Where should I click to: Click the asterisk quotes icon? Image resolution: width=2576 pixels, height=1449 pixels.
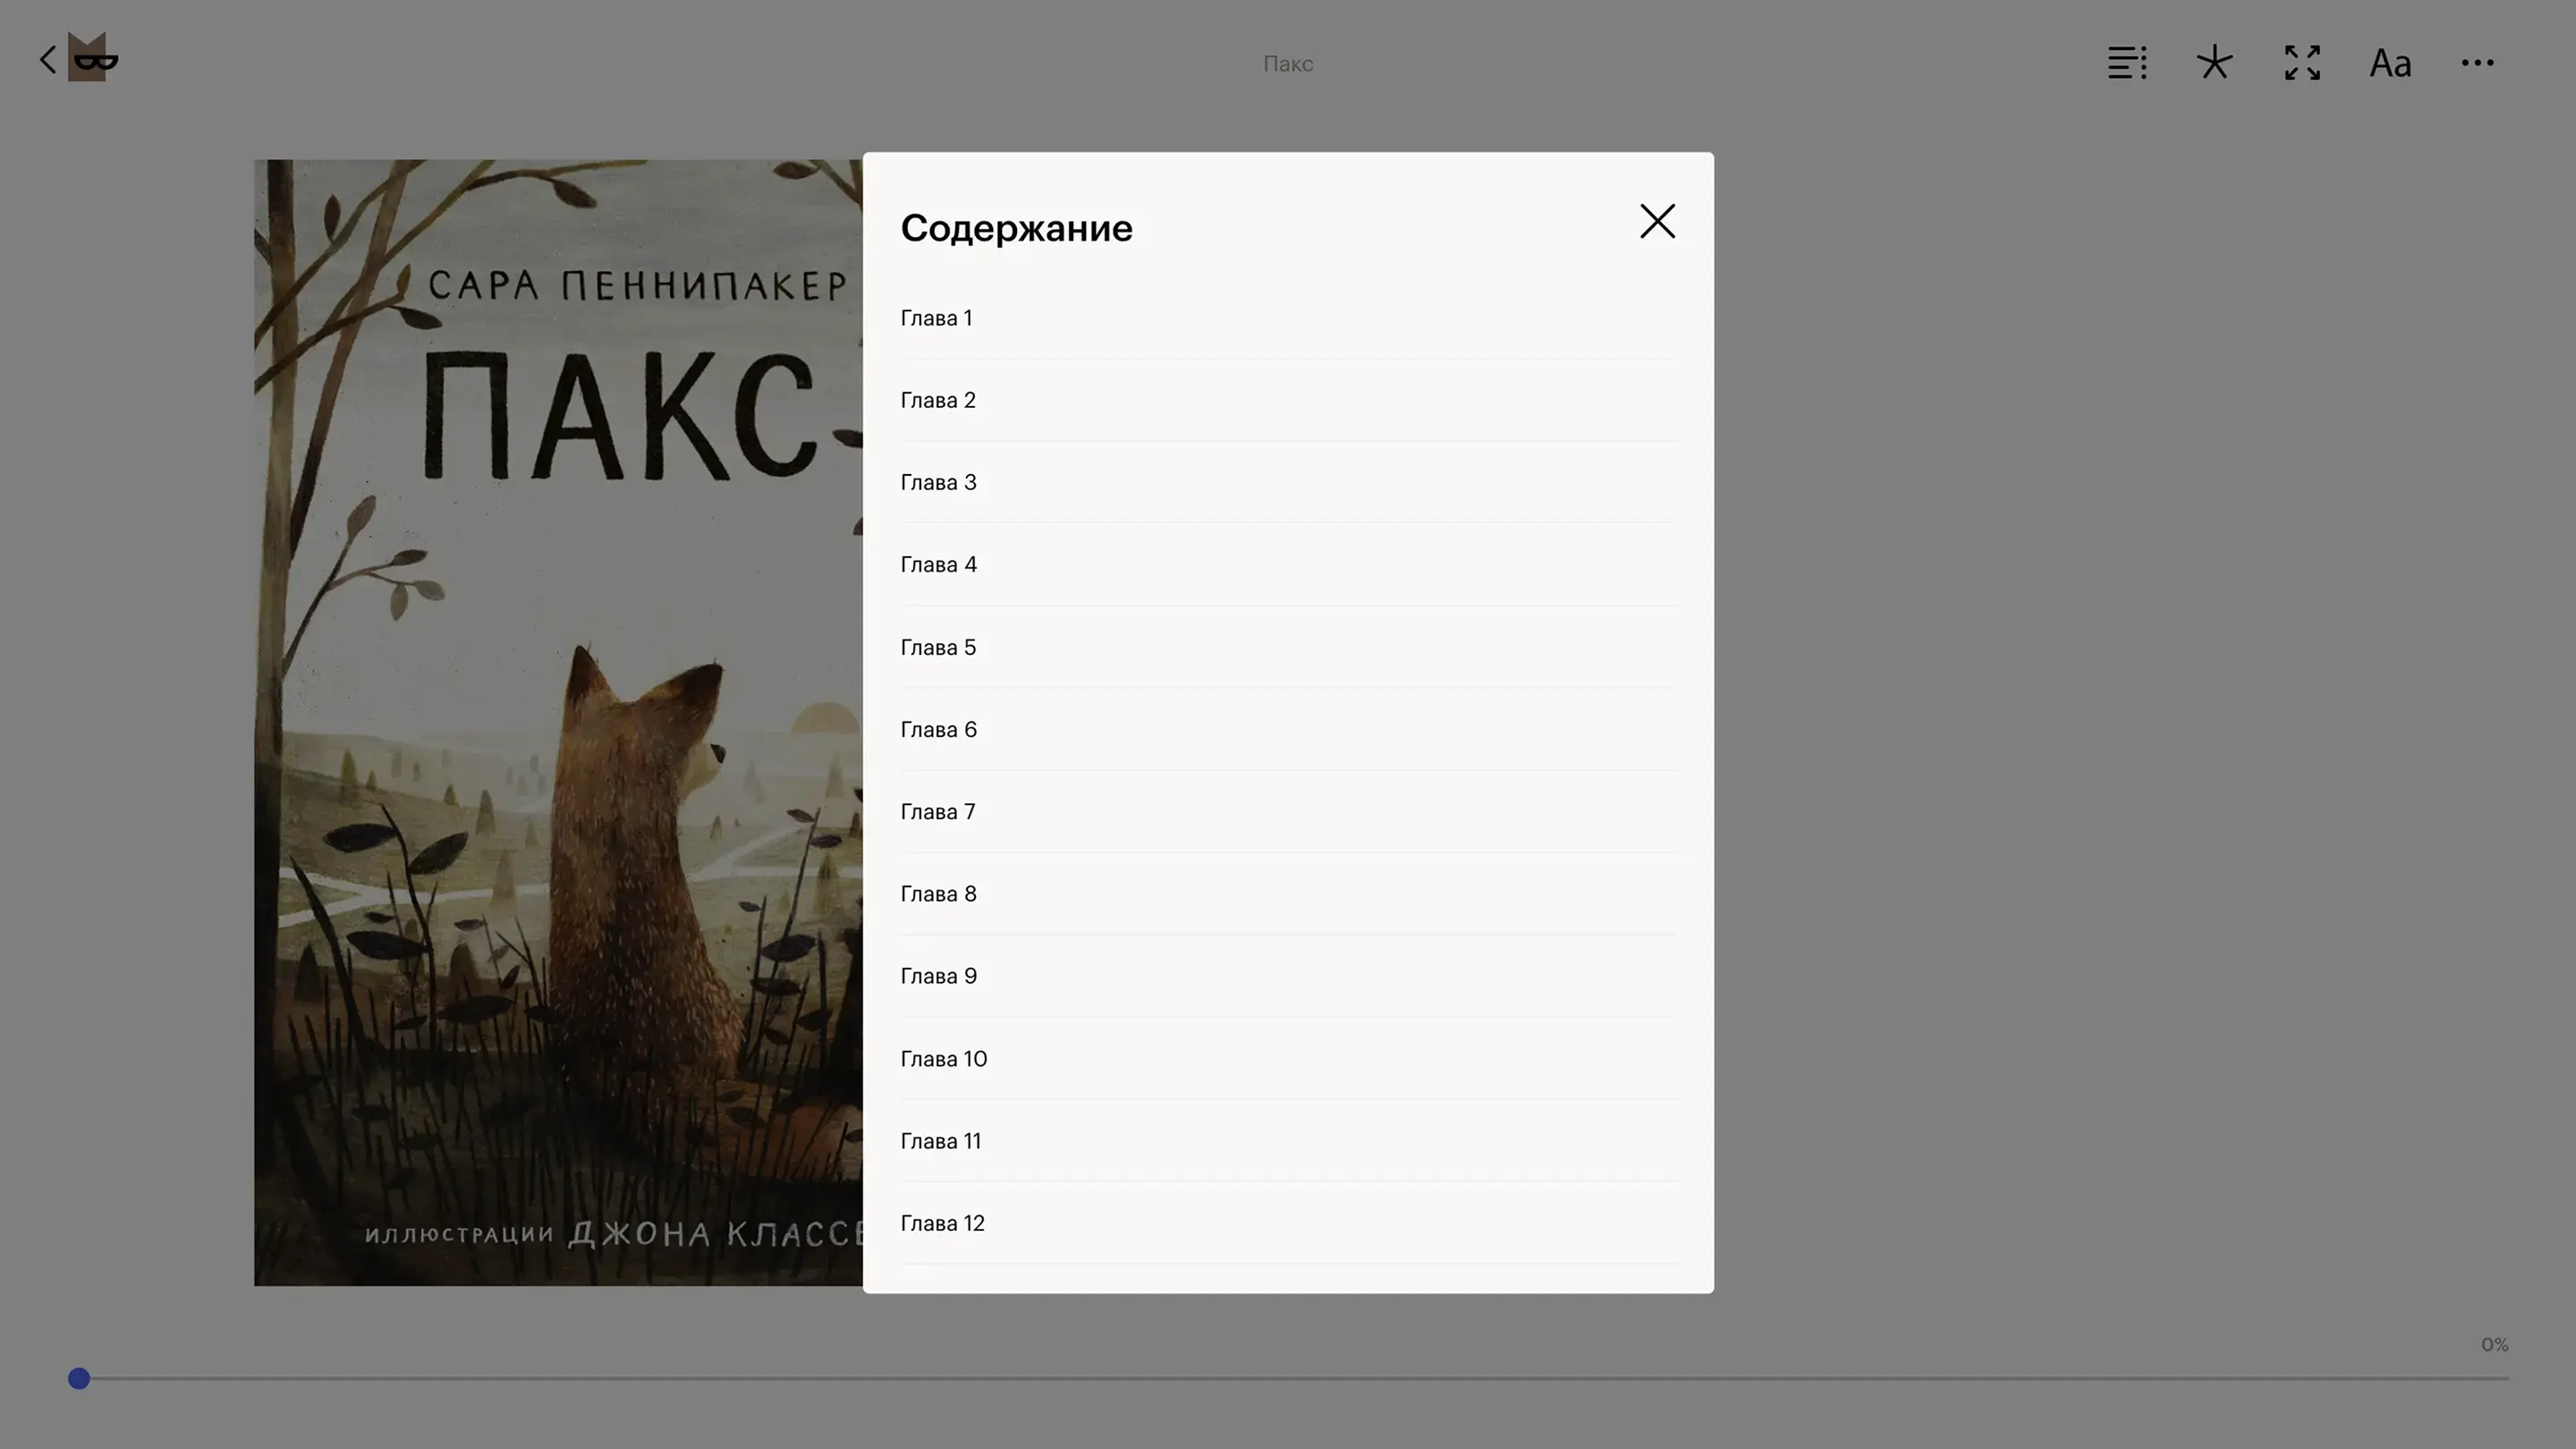pyautogui.click(x=2214, y=63)
